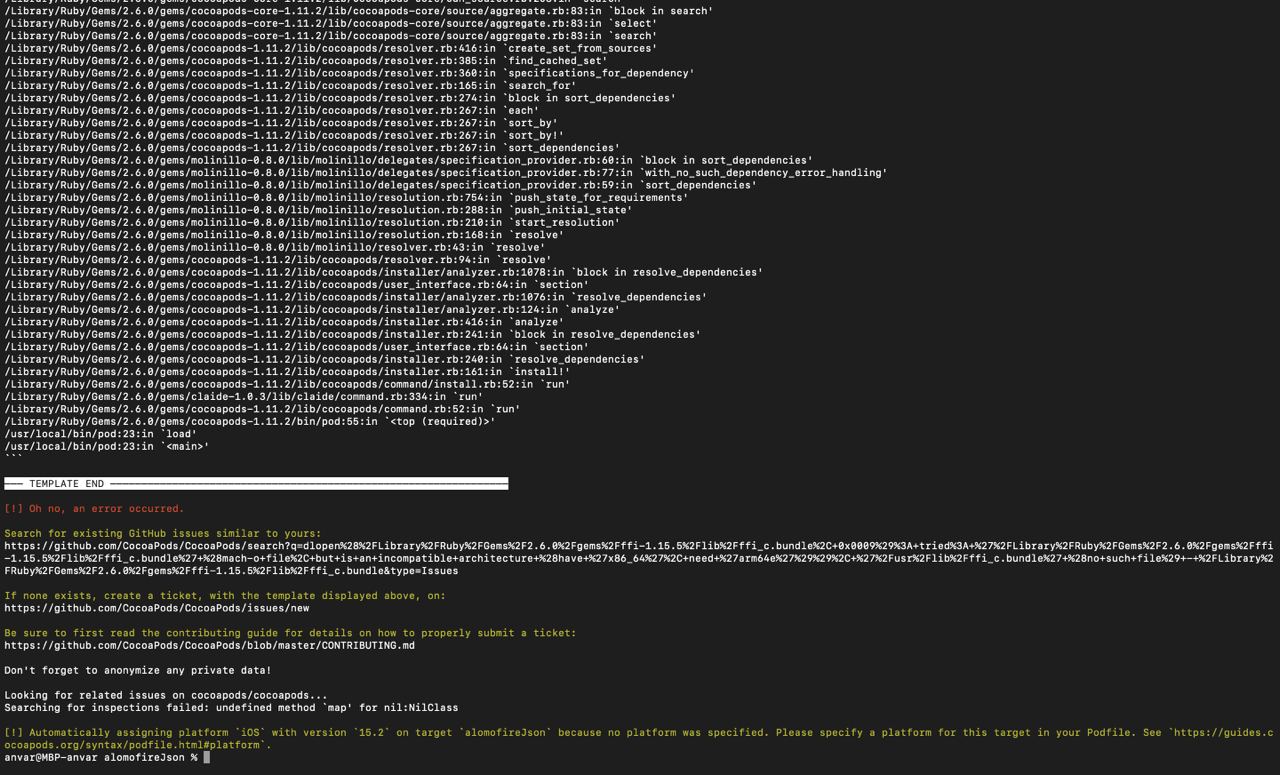Click the installer.rb:240 'resolve_dependencies' line
The width and height of the screenshot is (1280, 775).
tap(325, 359)
